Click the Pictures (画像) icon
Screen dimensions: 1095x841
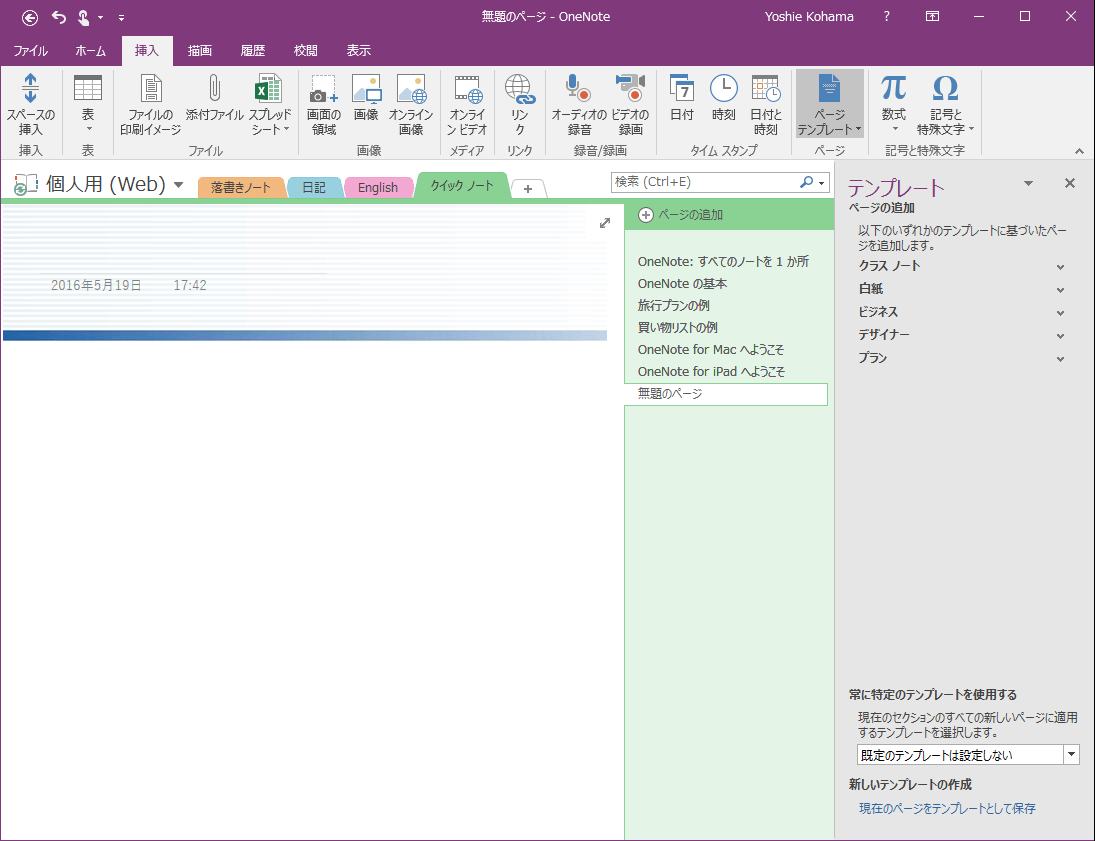point(366,89)
